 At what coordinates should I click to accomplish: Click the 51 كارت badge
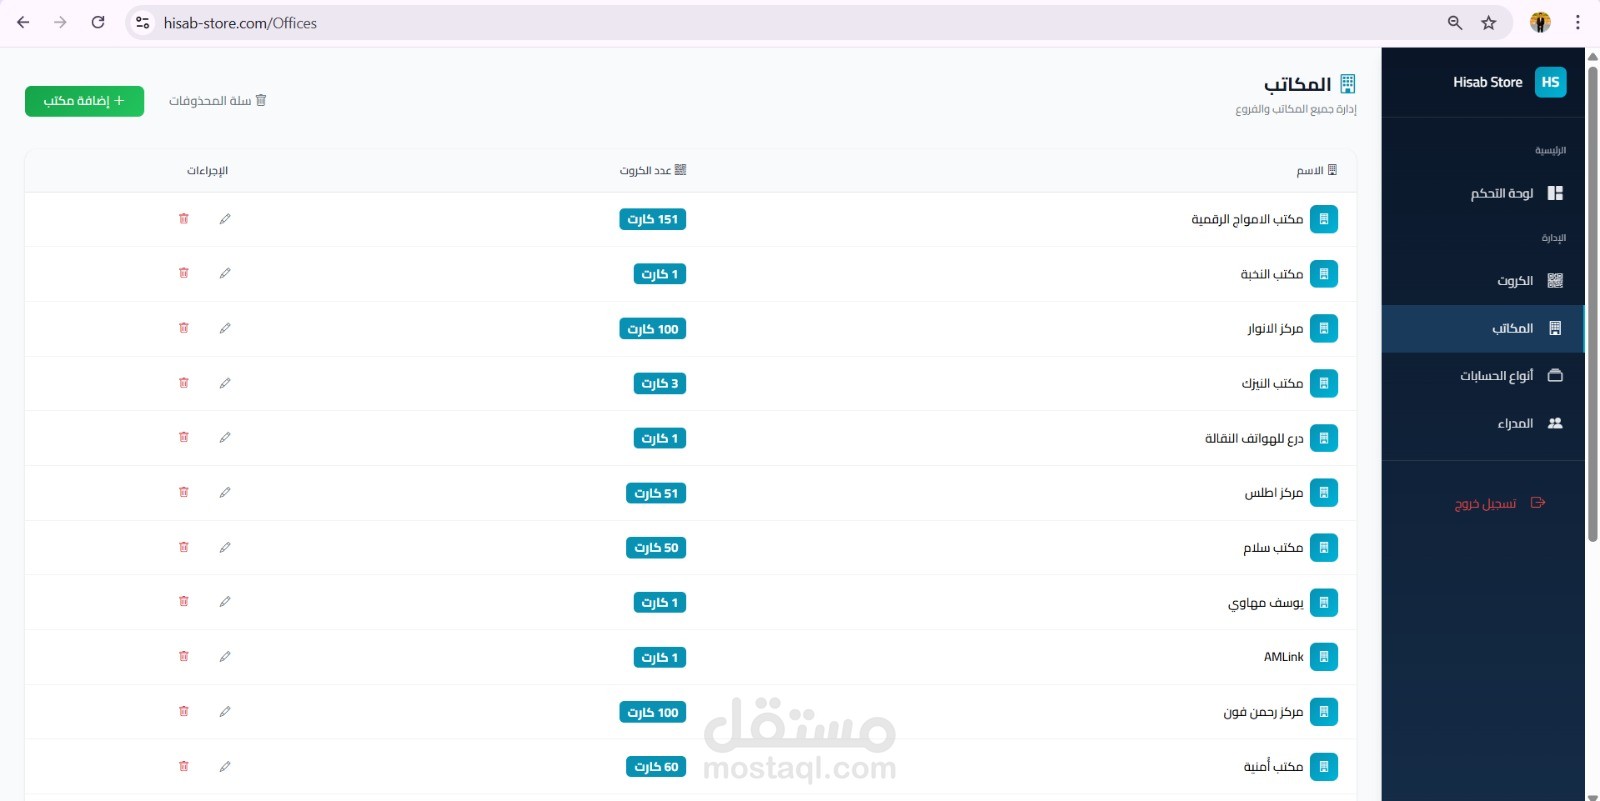point(656,493)
